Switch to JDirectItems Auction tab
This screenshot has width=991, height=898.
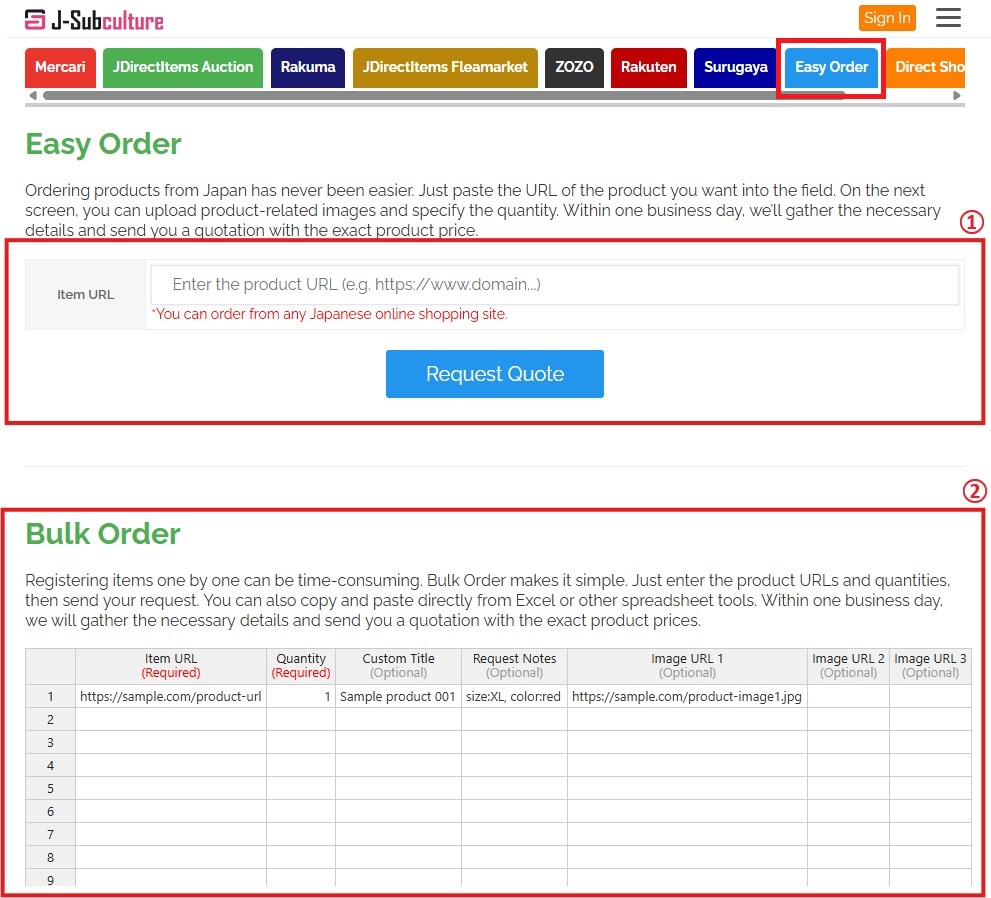[183, 68]
